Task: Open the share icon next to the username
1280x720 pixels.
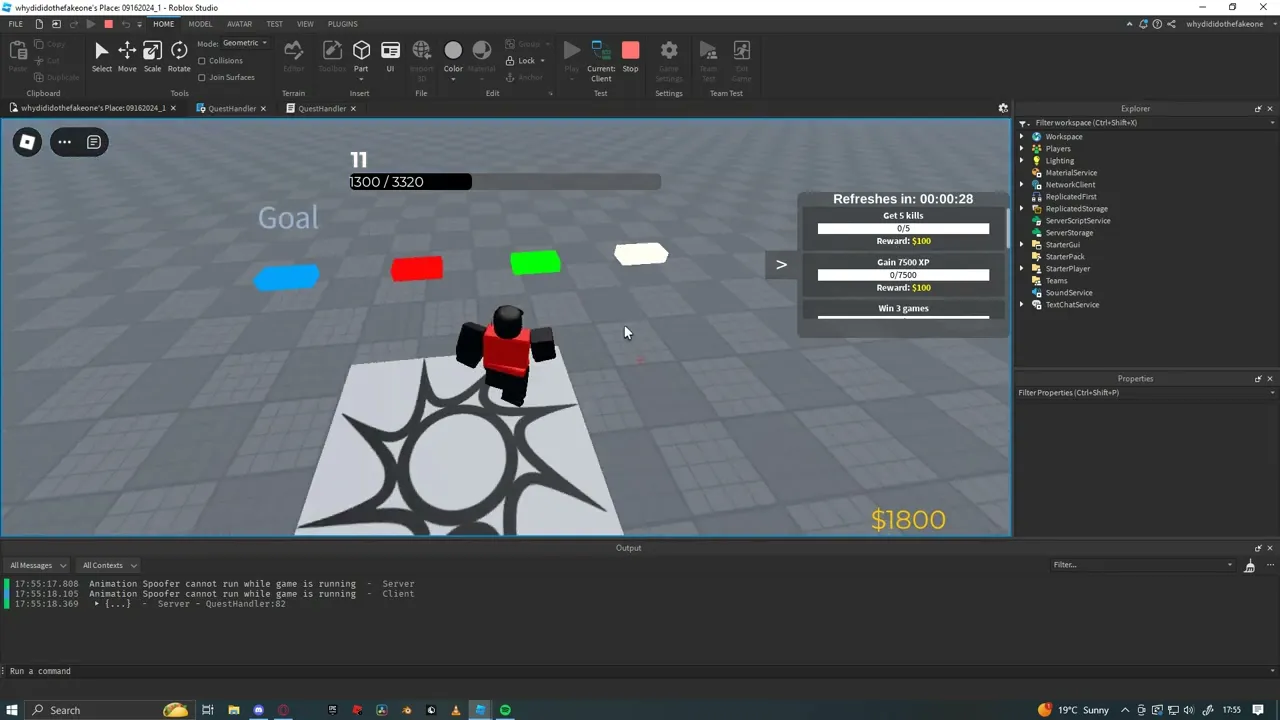Action: point(1171,24)
